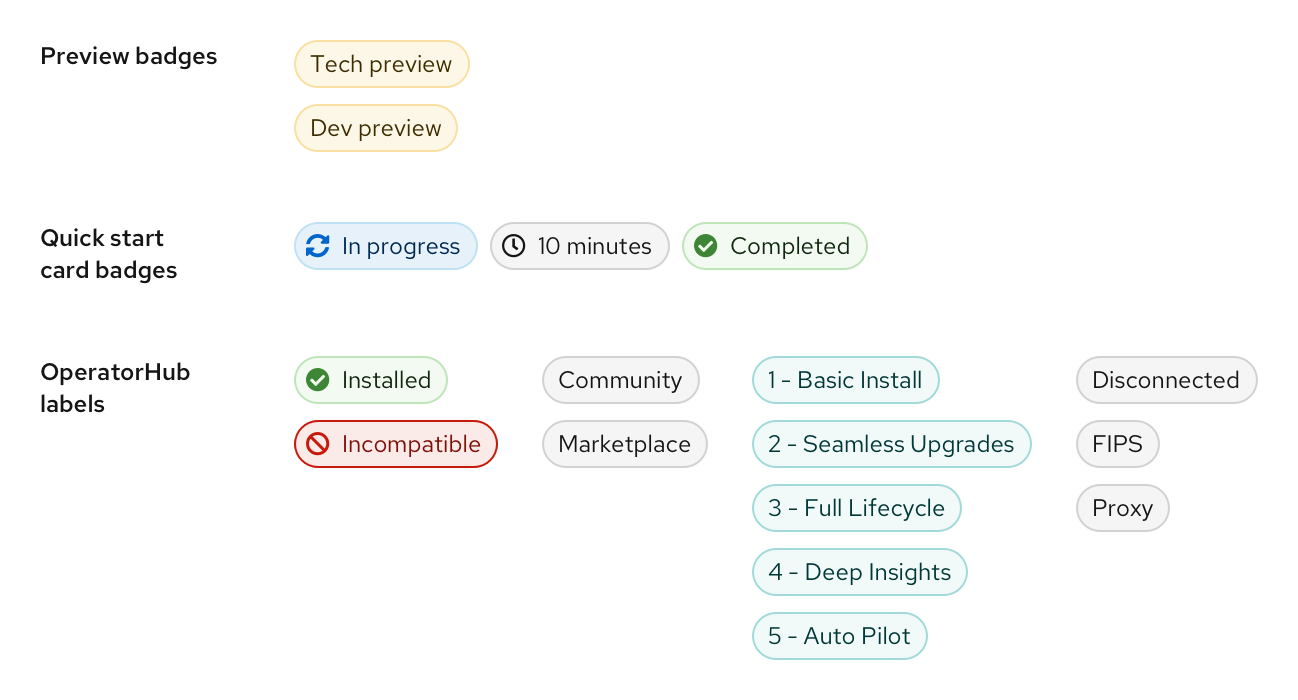Click the 3 - Full Lifecycle badge

point(856,508)
